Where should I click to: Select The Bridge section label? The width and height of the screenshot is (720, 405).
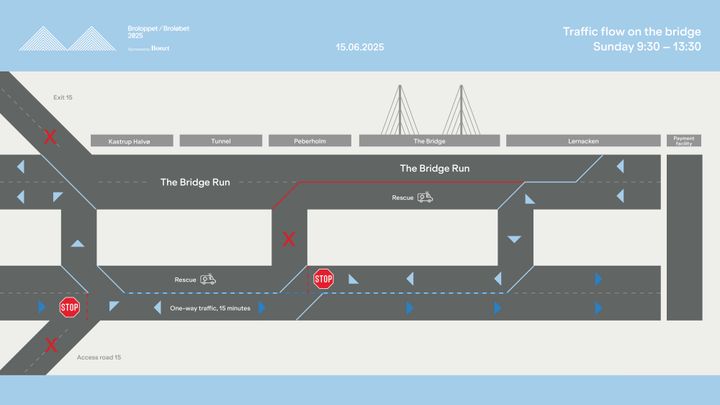428,141
